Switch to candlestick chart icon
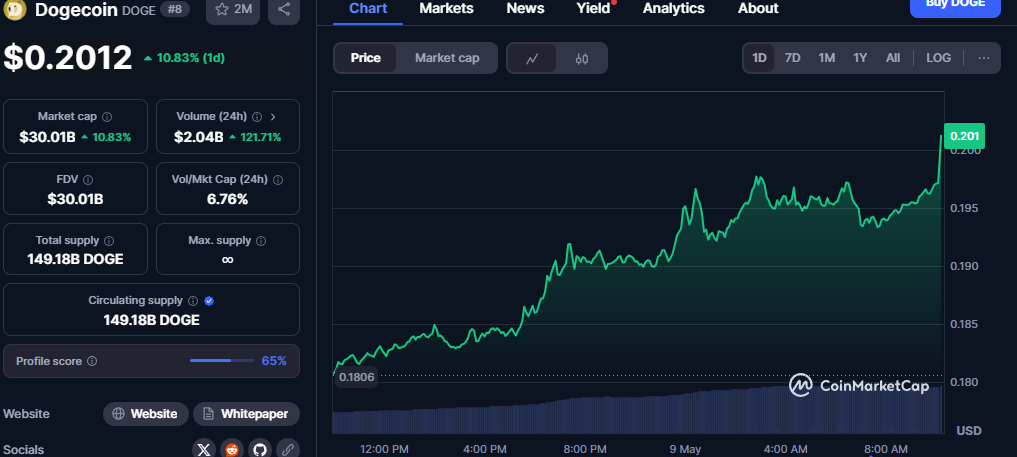1017x457 pixels. pyautogui.click(x=582, y=58)
